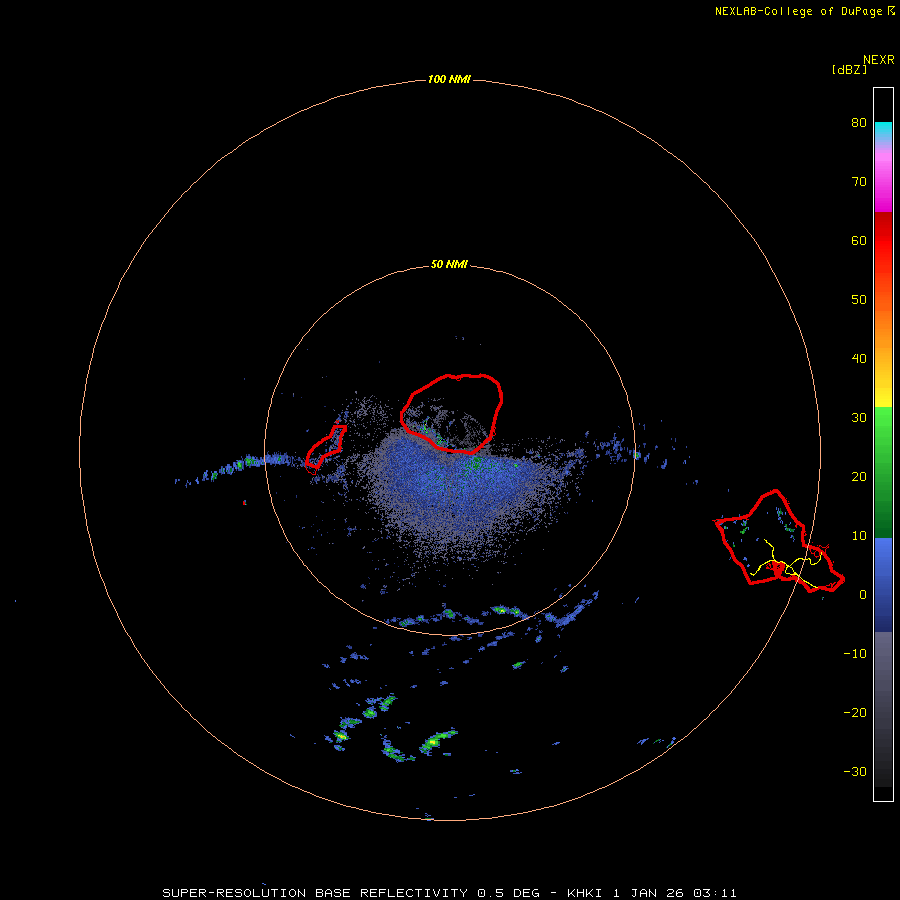Click the 50 value on the dBZ scale
The image size is (900, 900).
(859, 300)
